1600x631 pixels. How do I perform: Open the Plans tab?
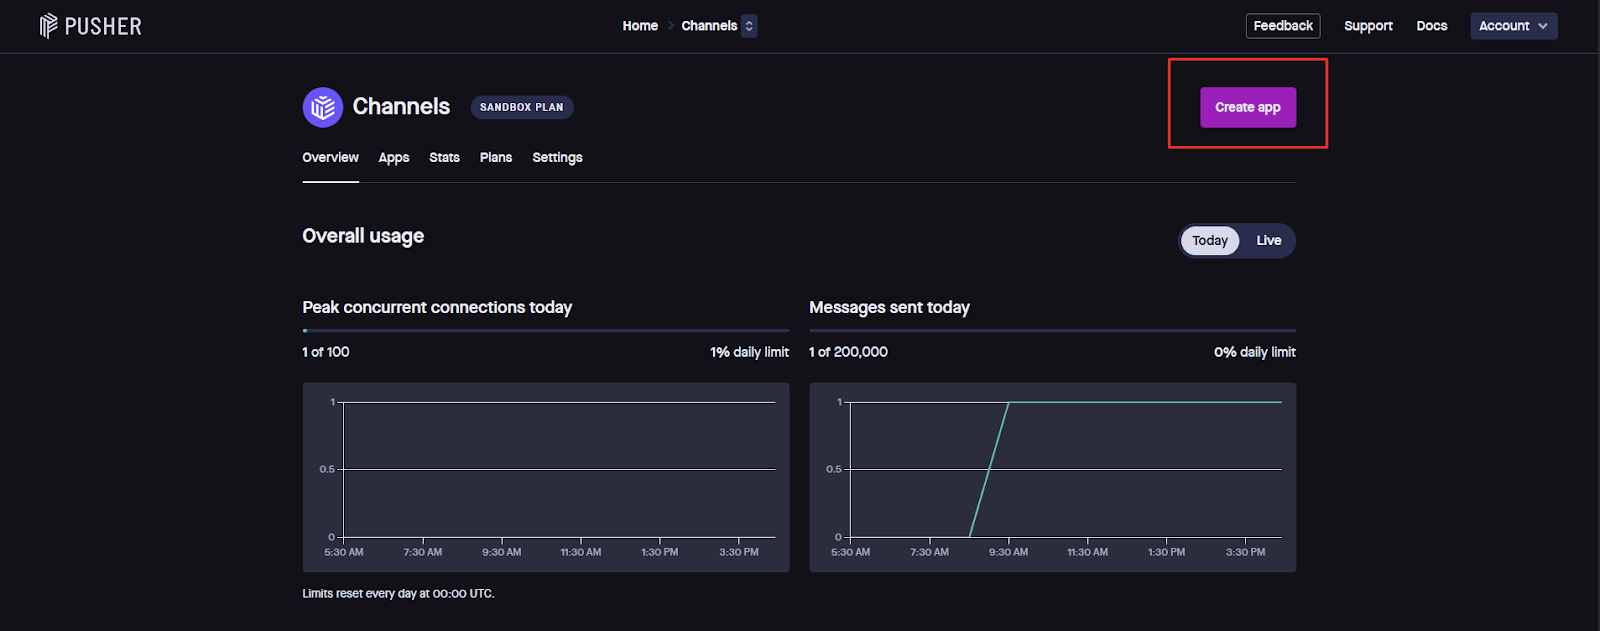pos(496,158)
